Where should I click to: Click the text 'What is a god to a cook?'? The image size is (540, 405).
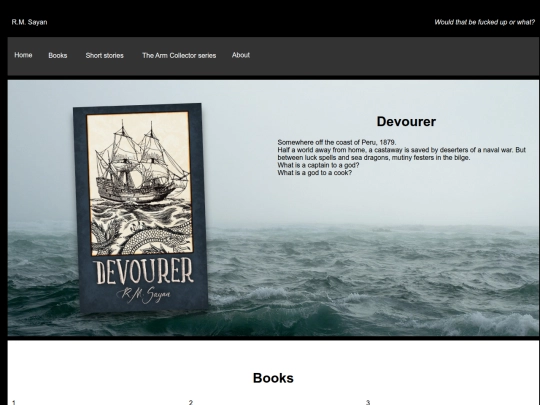click(x=315, y=173)
